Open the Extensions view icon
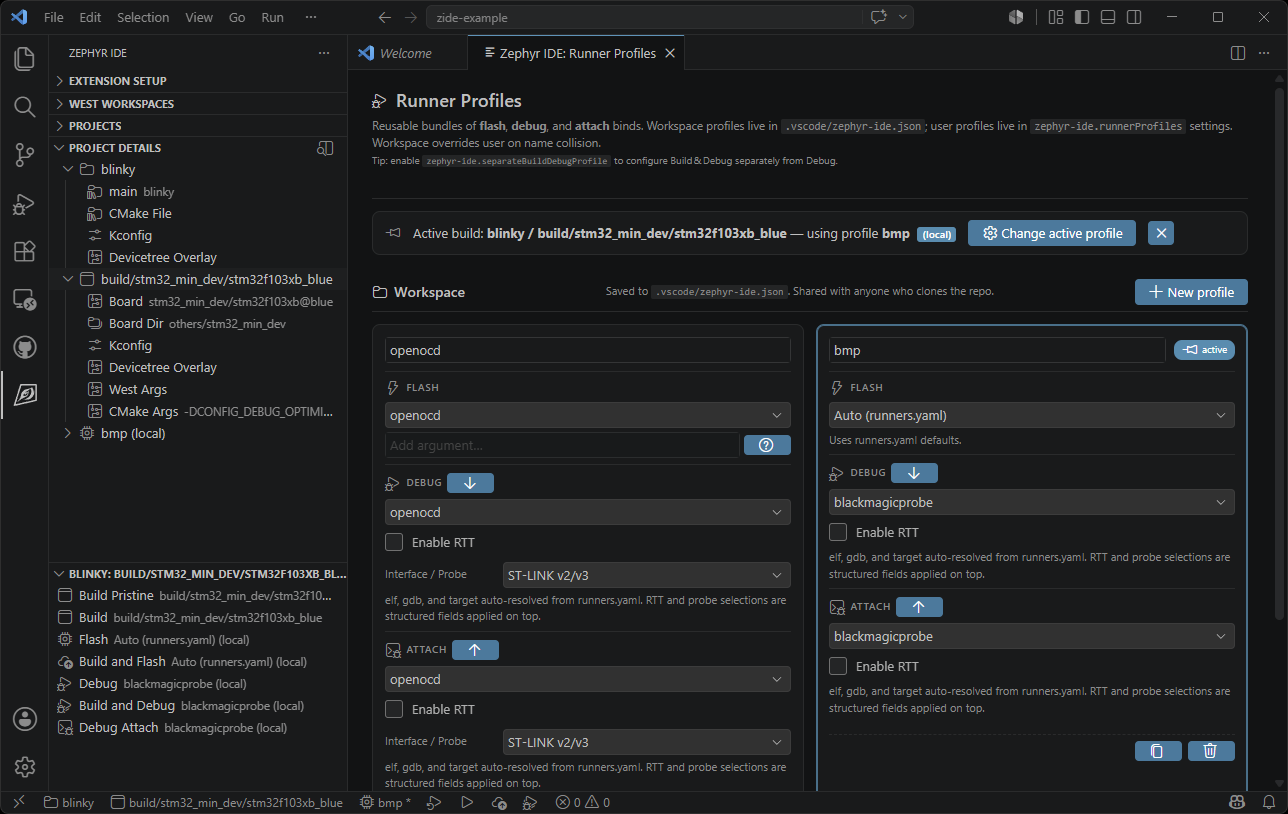This screenshot has width=1288, height=814. click(25, 251)
